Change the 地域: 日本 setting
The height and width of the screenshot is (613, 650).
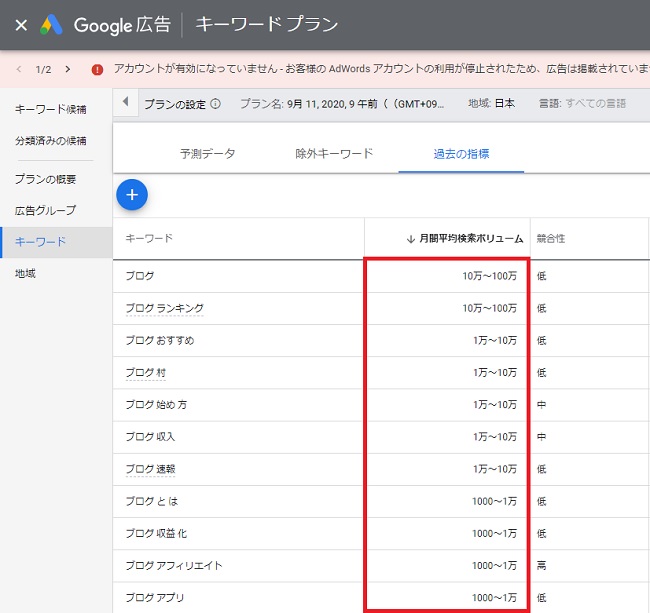click(x=492, y=103)
